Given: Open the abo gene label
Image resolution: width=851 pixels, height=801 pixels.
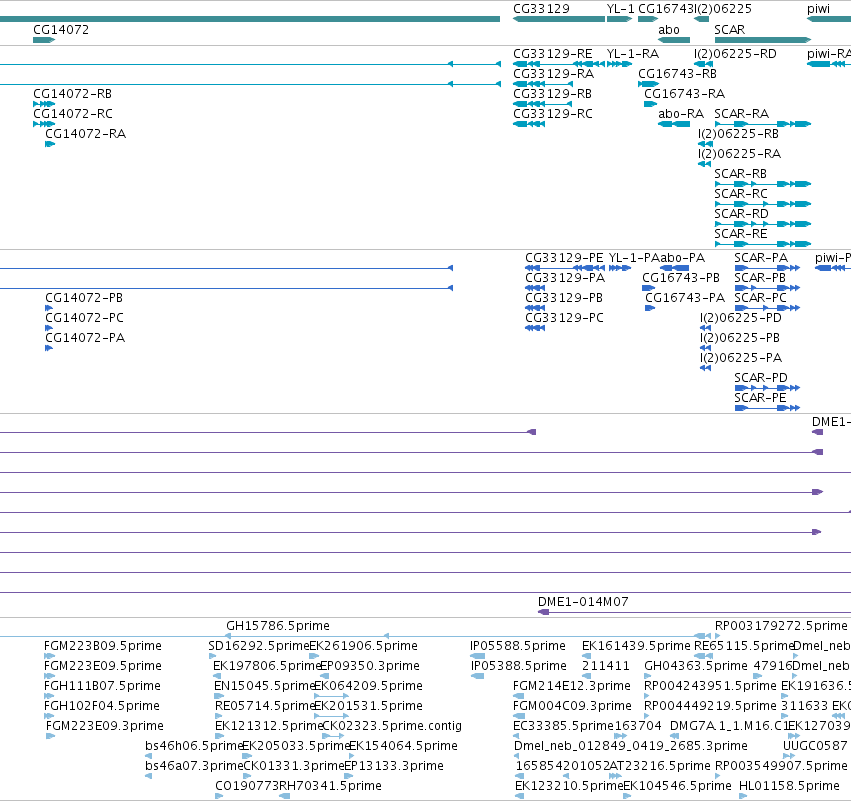Looking at the screenshot, I should click(x=669, y=30).
